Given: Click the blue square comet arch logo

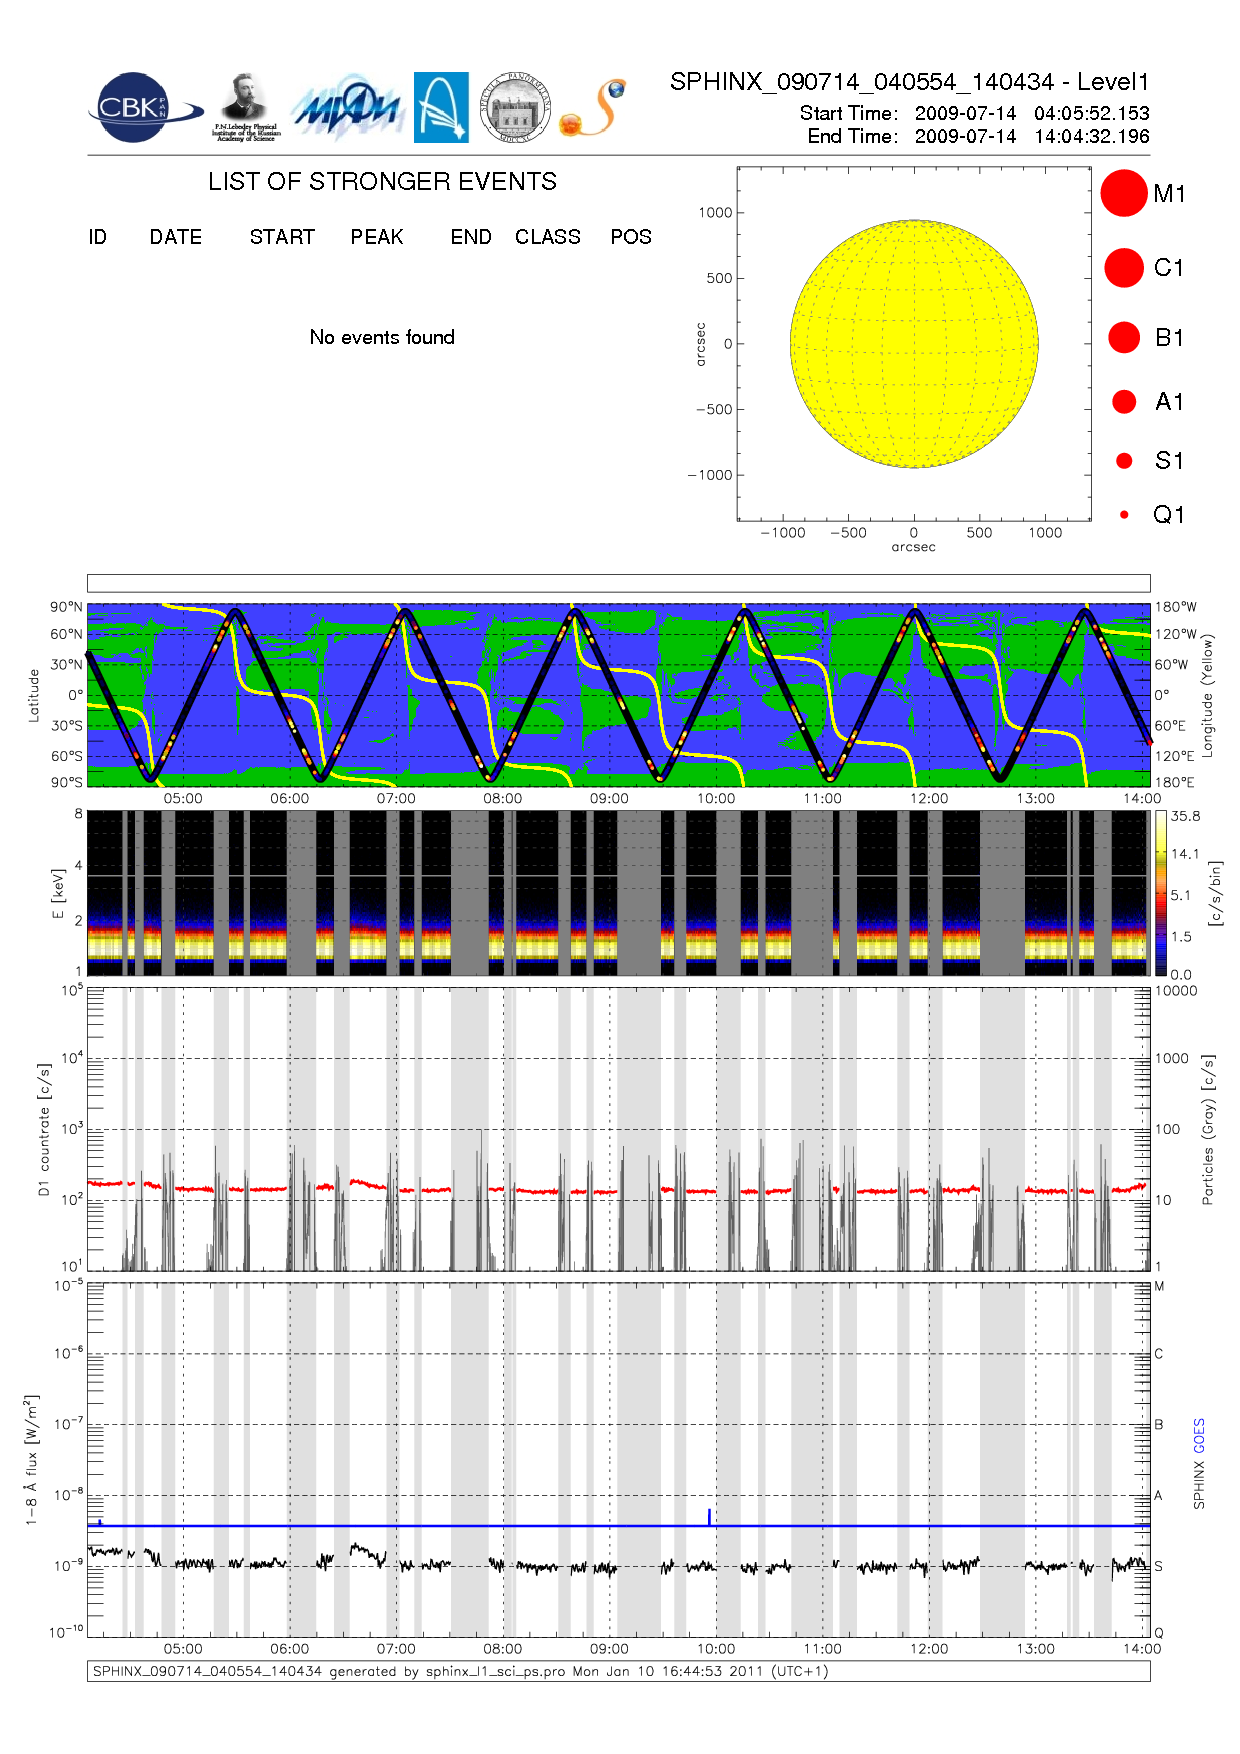Looking at the screenshot, I should click(441, 107).
